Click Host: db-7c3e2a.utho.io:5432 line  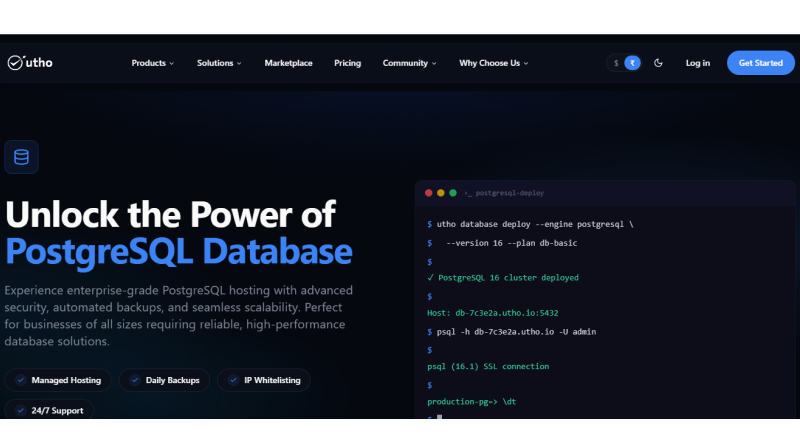[x=493, y=313]
